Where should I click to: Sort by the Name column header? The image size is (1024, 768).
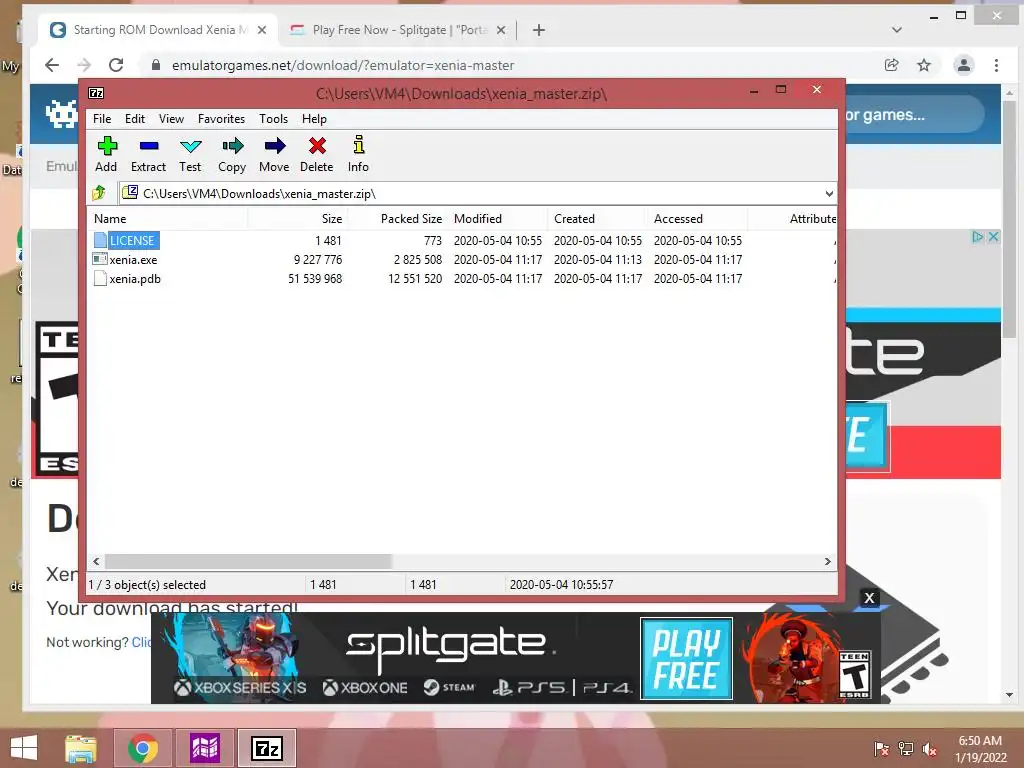click(167, 219)
